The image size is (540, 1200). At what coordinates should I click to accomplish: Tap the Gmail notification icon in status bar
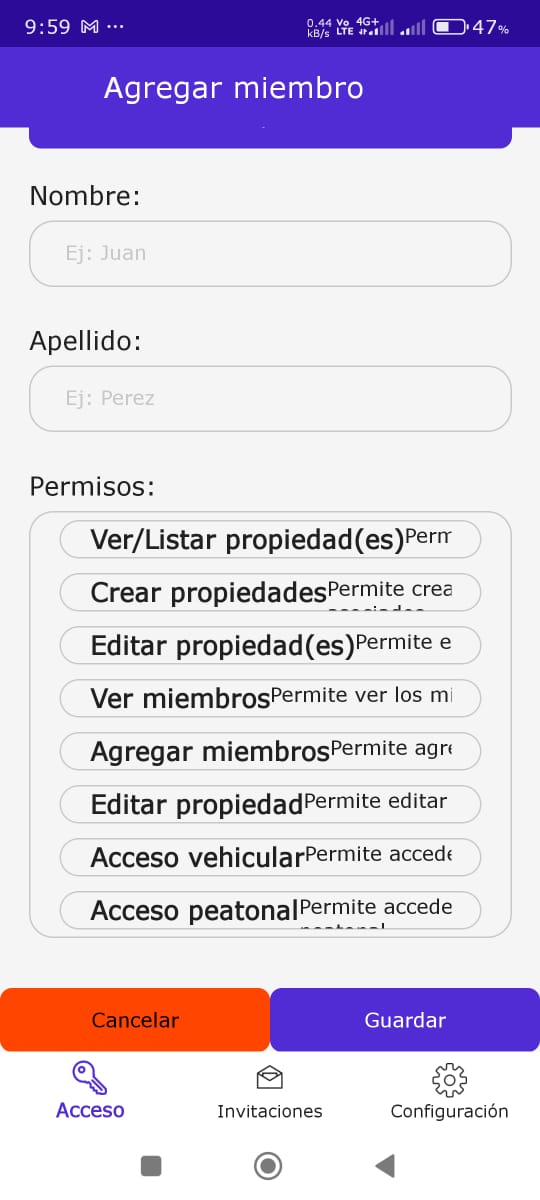89,27
